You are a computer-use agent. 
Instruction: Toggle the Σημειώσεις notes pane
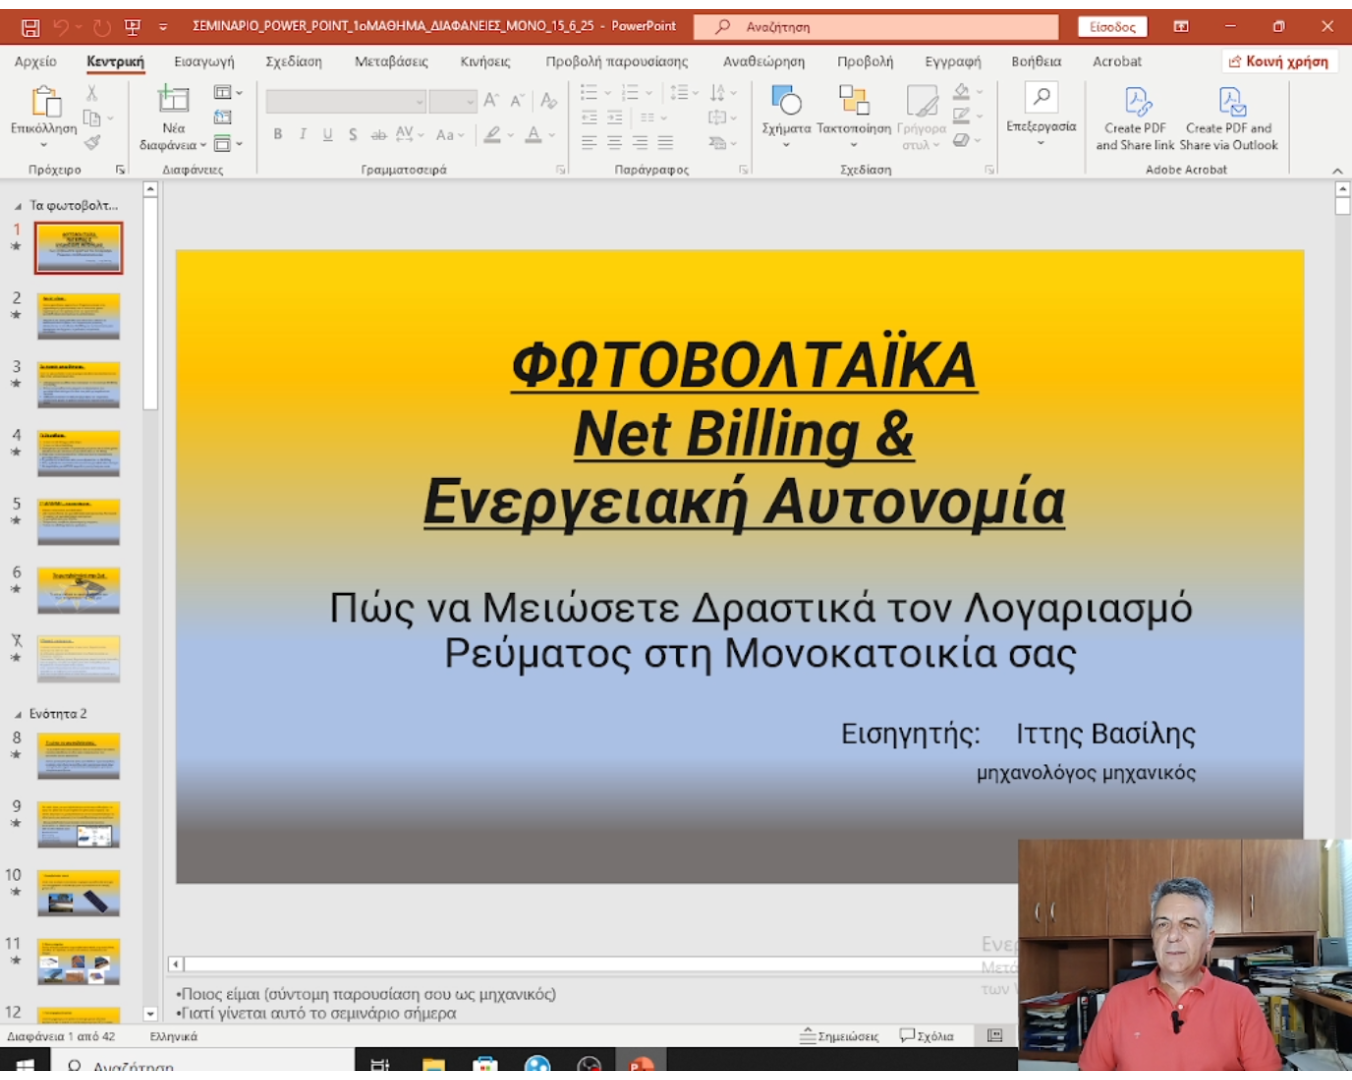pyautogui.click(x=839, y=1036)
